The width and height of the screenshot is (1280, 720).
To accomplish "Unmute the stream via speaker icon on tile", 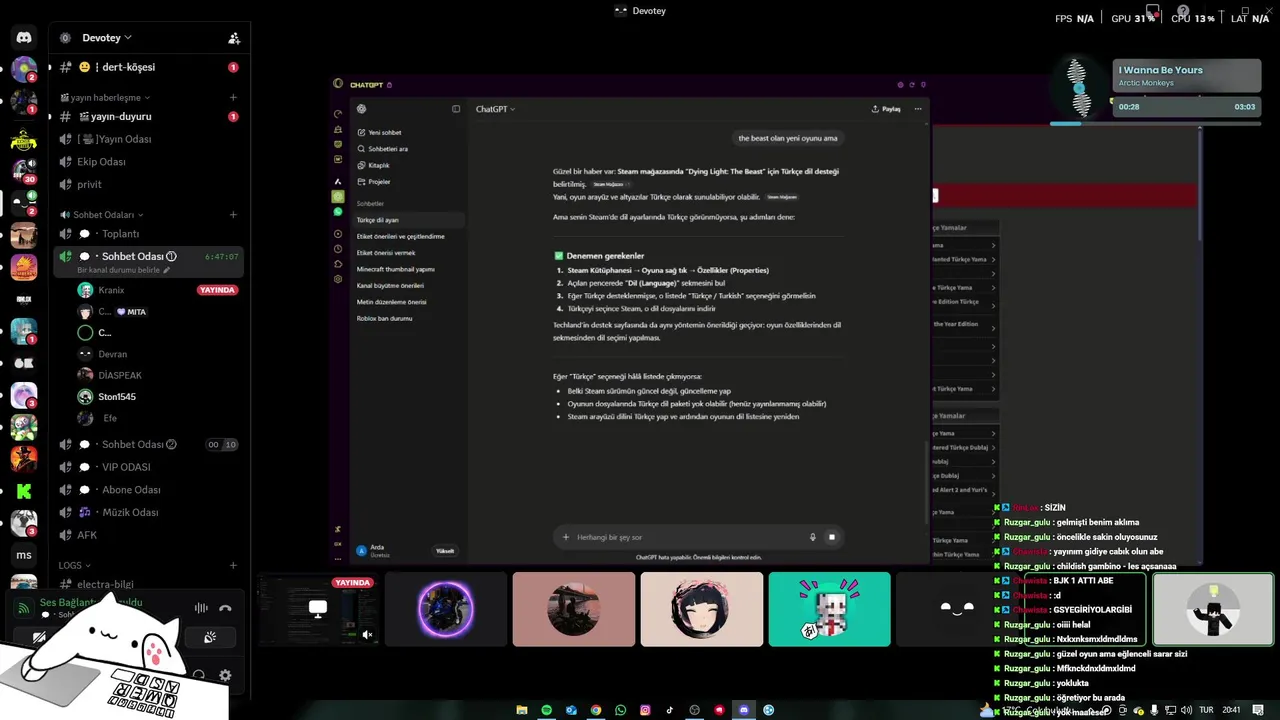I will pos(367,635).
